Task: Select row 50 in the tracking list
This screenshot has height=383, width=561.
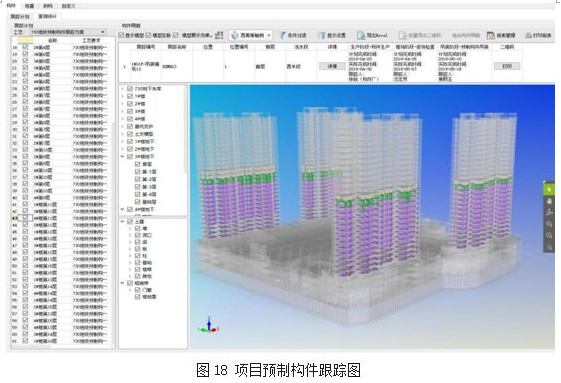Action: [x=60, y=266]
